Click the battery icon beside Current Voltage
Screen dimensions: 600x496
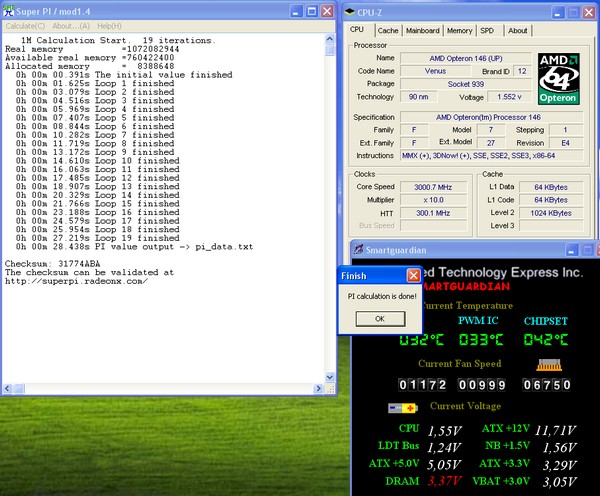(x=403, y=408)
